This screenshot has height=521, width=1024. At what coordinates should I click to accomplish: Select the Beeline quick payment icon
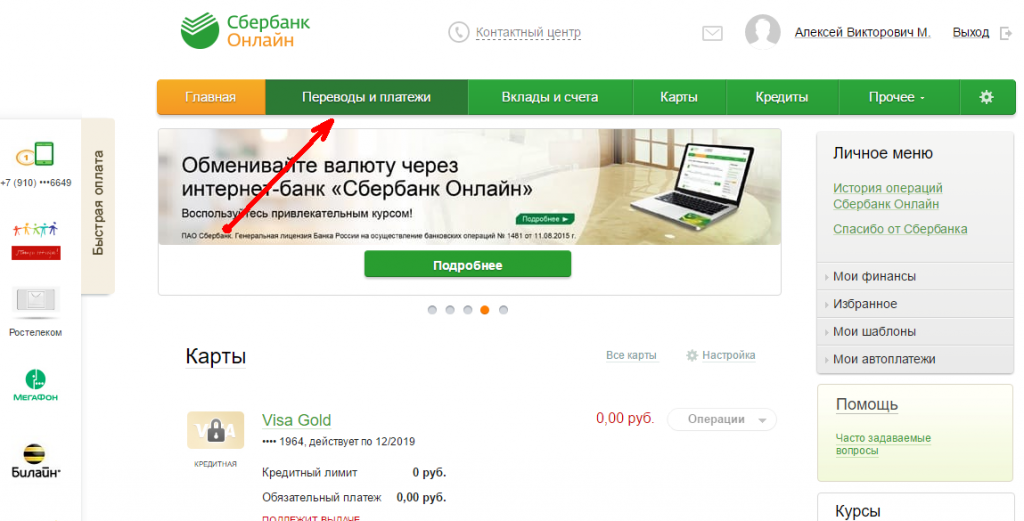point(35,461)
